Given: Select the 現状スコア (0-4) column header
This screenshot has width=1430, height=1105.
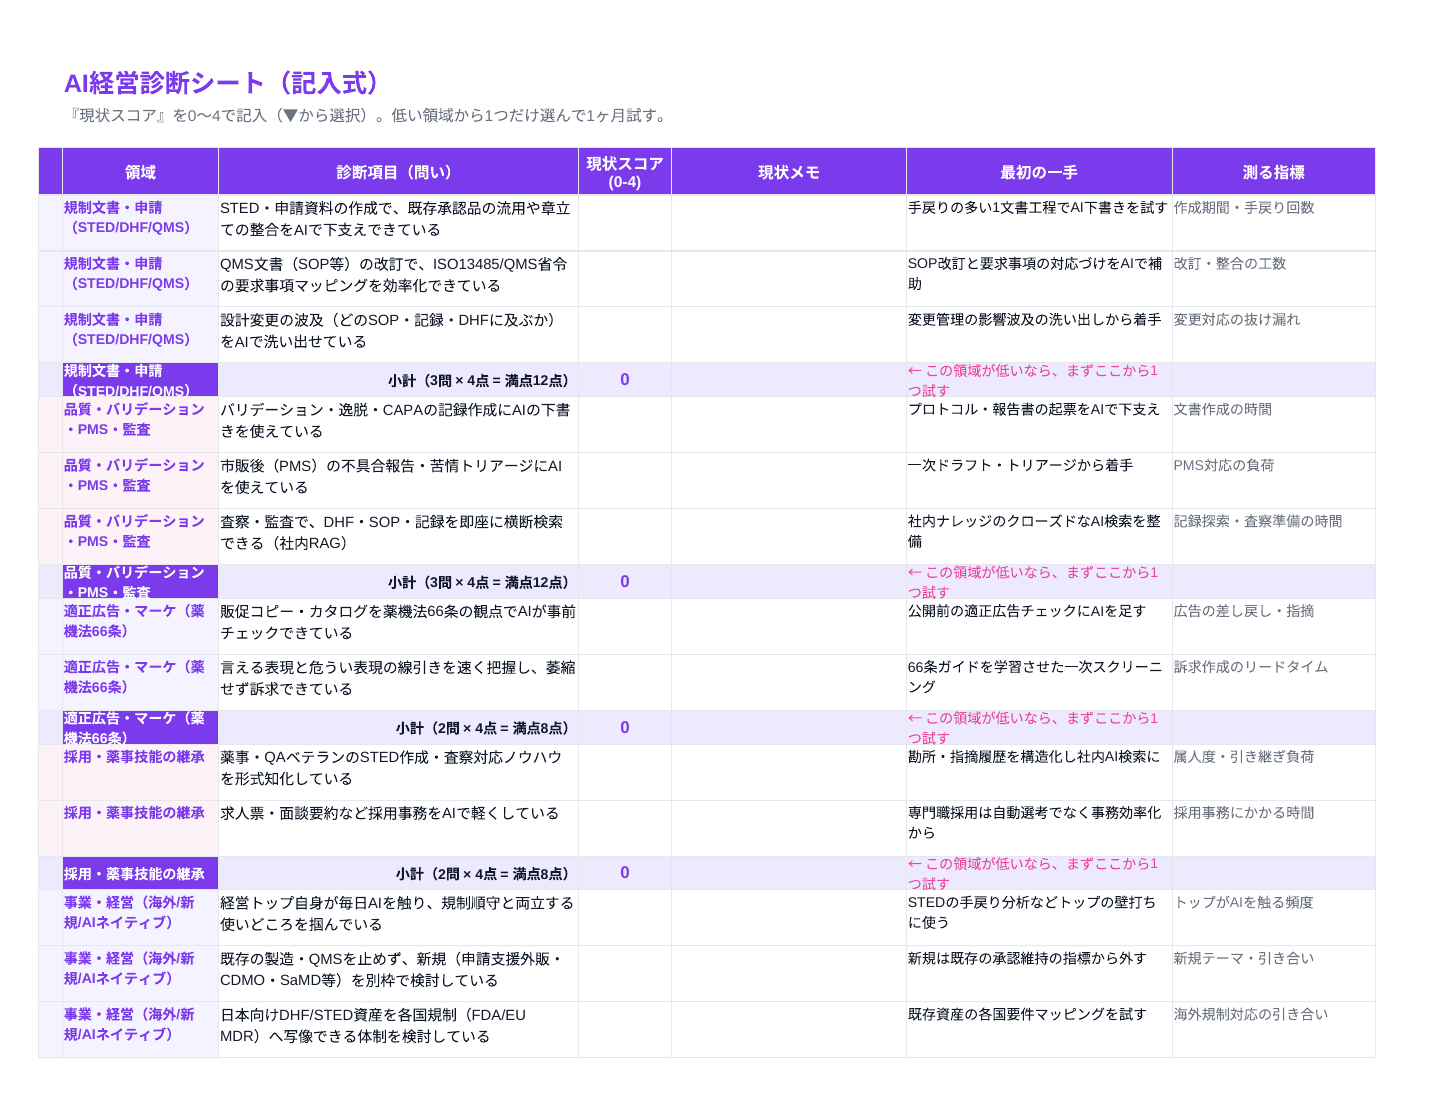Looking at the screenshot, I should [x=625, y=172].
